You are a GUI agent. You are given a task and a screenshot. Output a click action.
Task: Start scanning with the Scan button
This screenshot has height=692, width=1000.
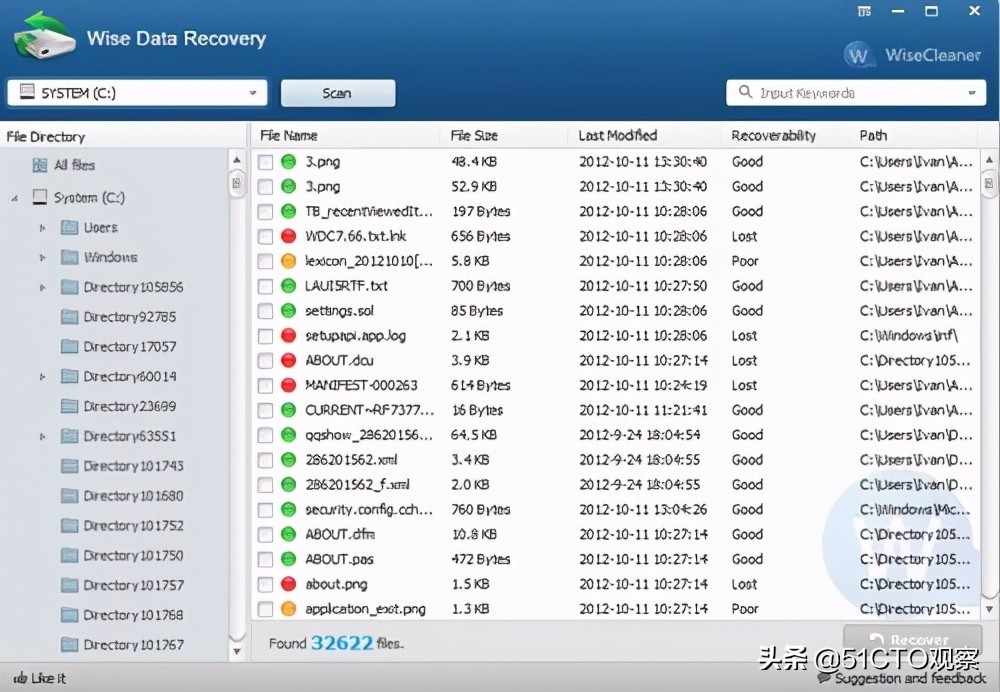tap(338, 93)
